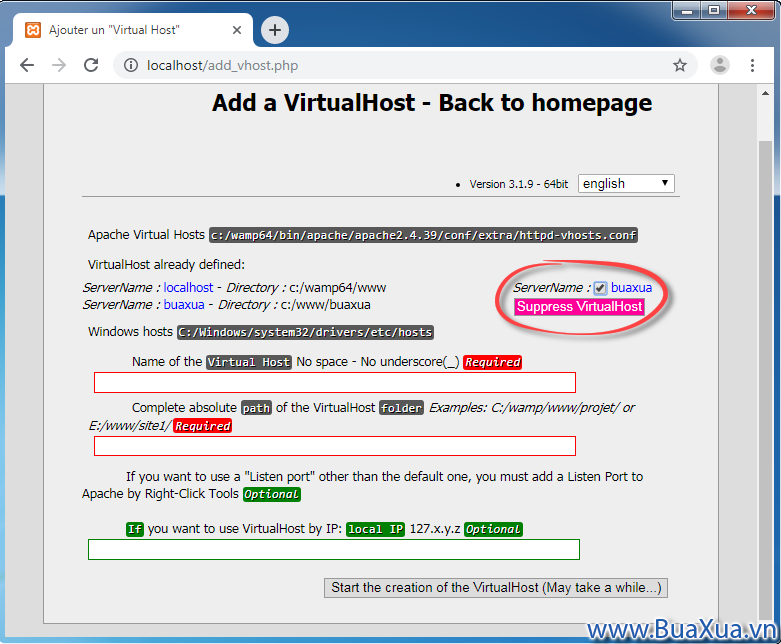Open Chrome's three-dot menu
This screenshot has width=781, height=644.
[752, 65]
